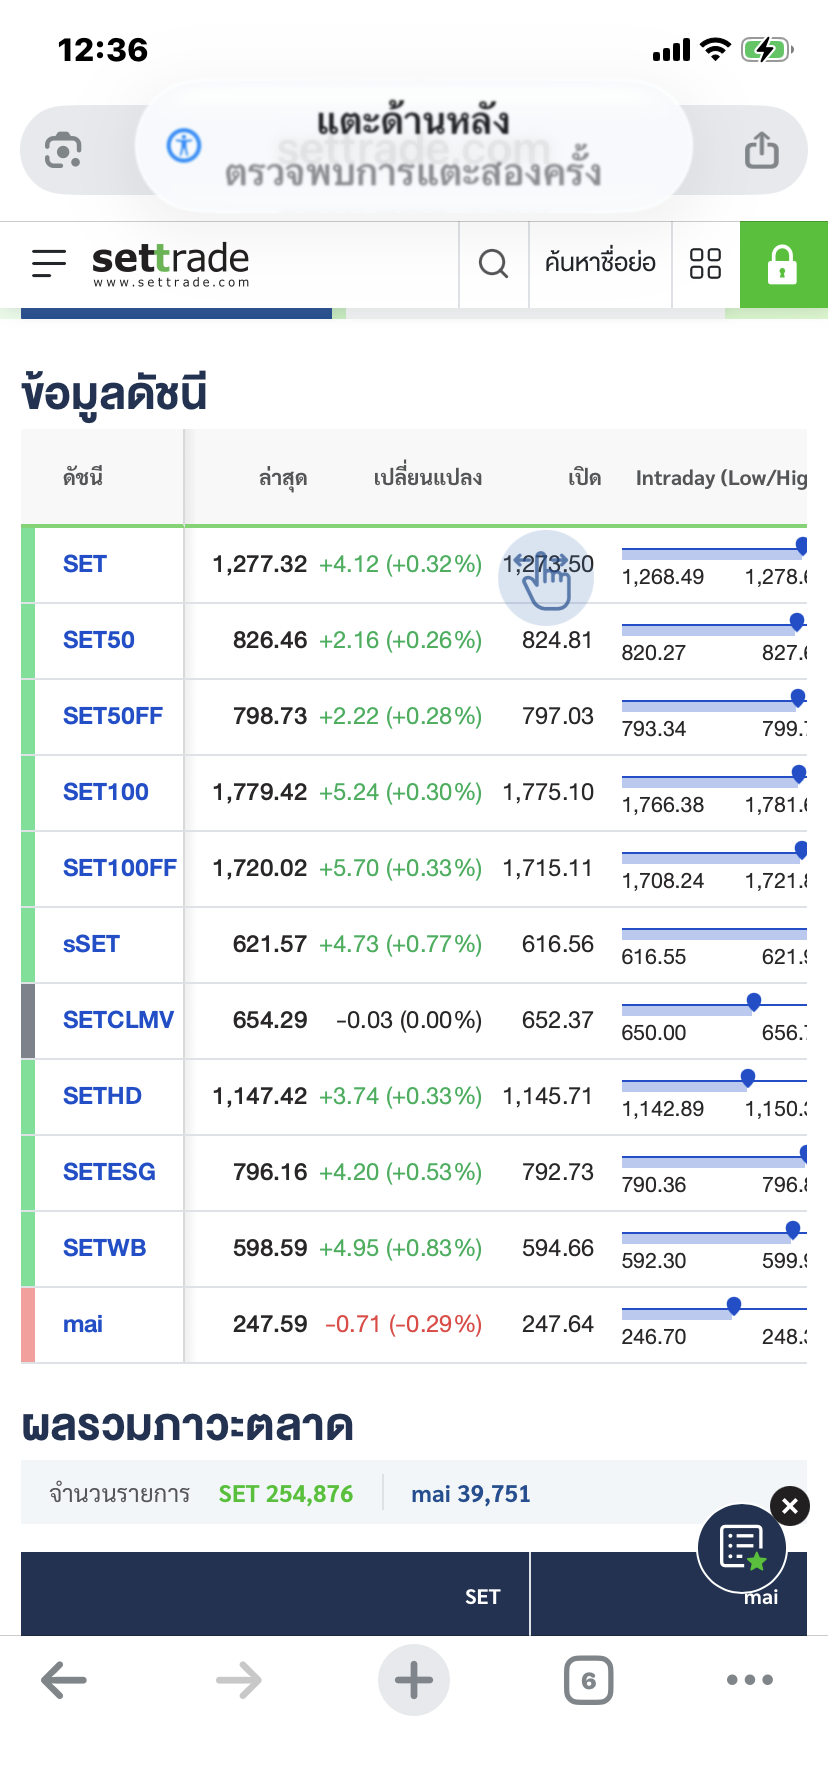Screen dimensions: 828x1792
Task: Open the floating watchlist star icon
Action: click(742, 1548)
